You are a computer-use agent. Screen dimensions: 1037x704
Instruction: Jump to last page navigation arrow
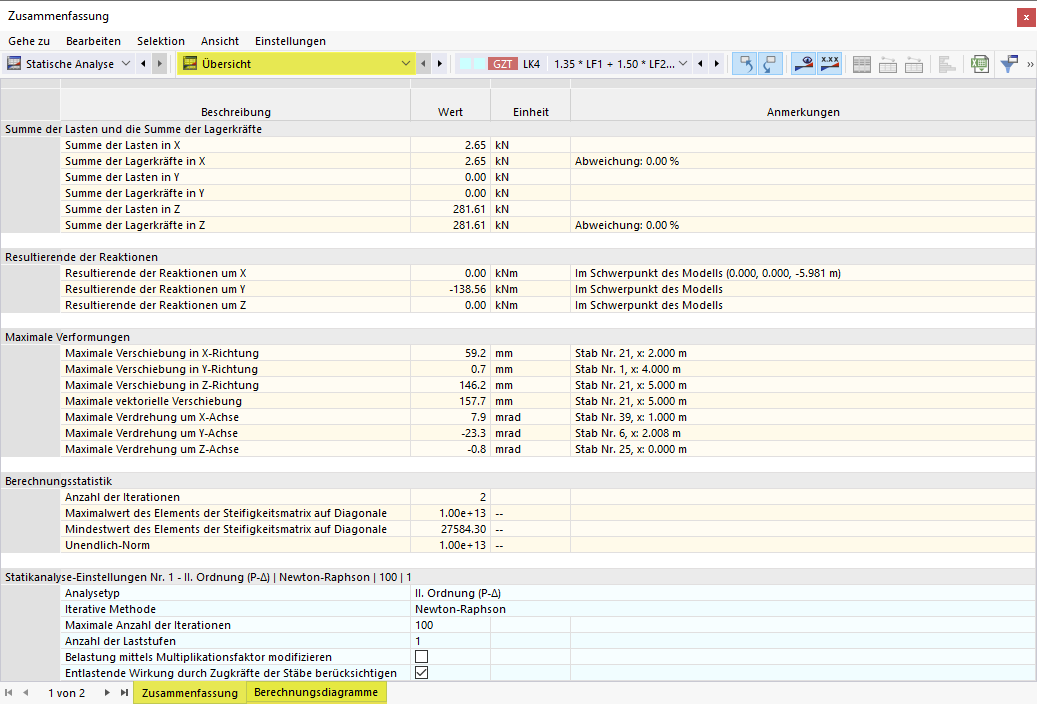[124, 693]
